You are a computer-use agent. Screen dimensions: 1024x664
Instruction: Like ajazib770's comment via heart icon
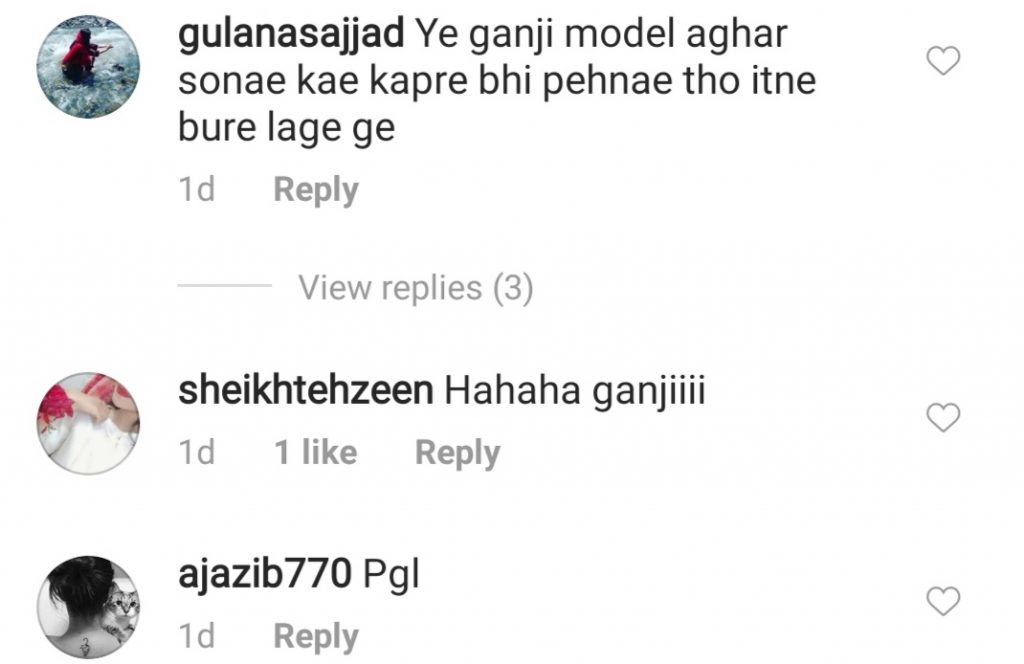click(943, 601)
